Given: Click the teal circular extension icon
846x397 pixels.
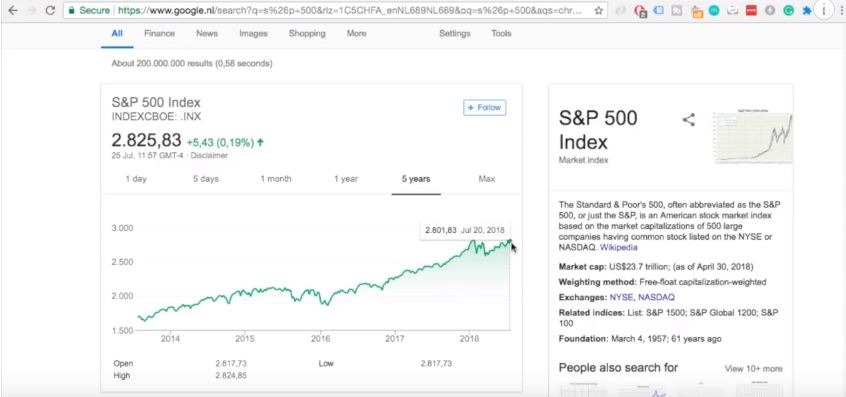Looking at the screenshot, I should (714, 10).
